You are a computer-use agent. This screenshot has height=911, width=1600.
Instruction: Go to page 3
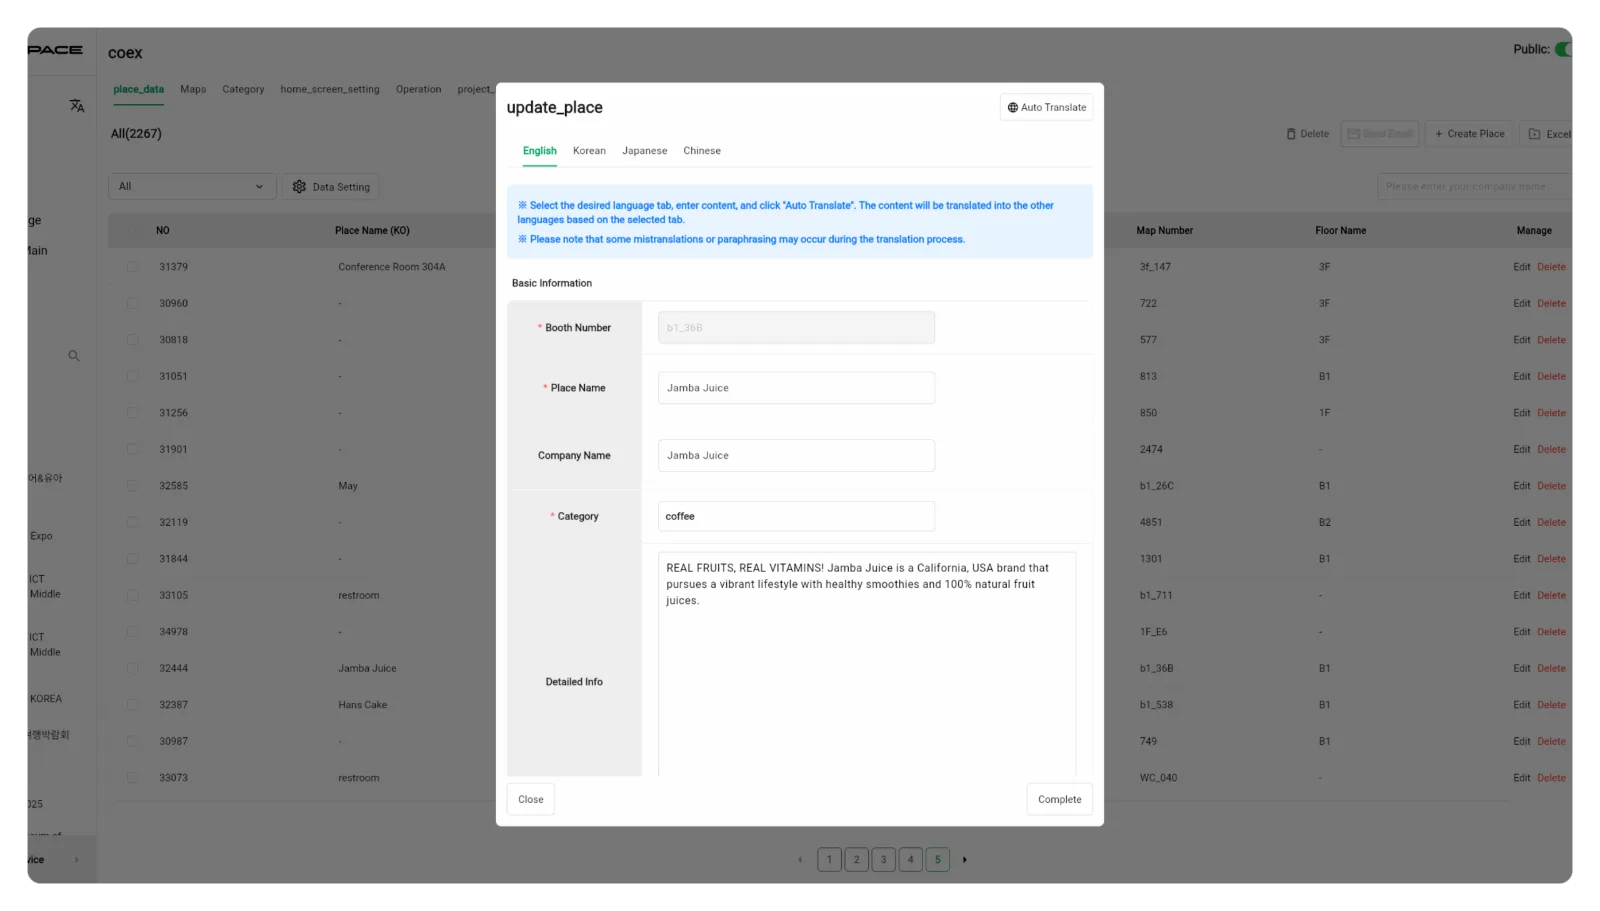click(x=883, y=860)
